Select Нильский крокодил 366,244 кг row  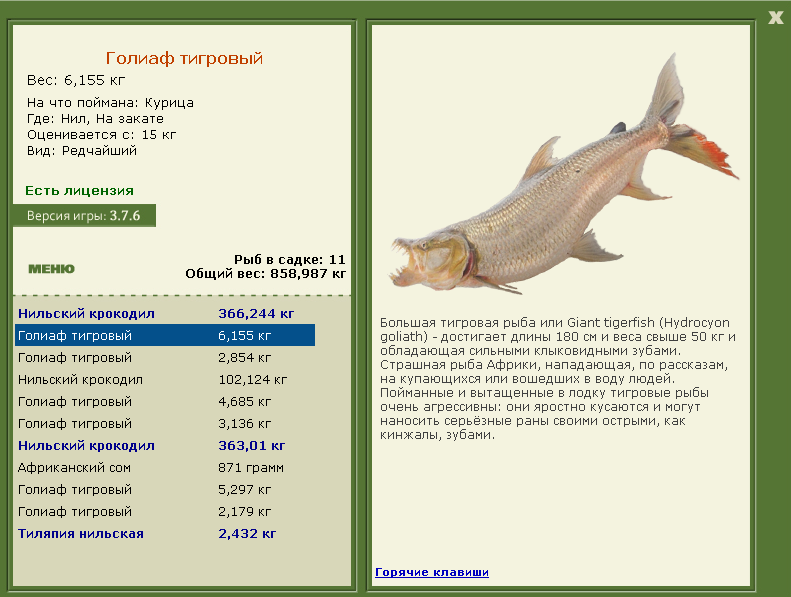[165, 314]
